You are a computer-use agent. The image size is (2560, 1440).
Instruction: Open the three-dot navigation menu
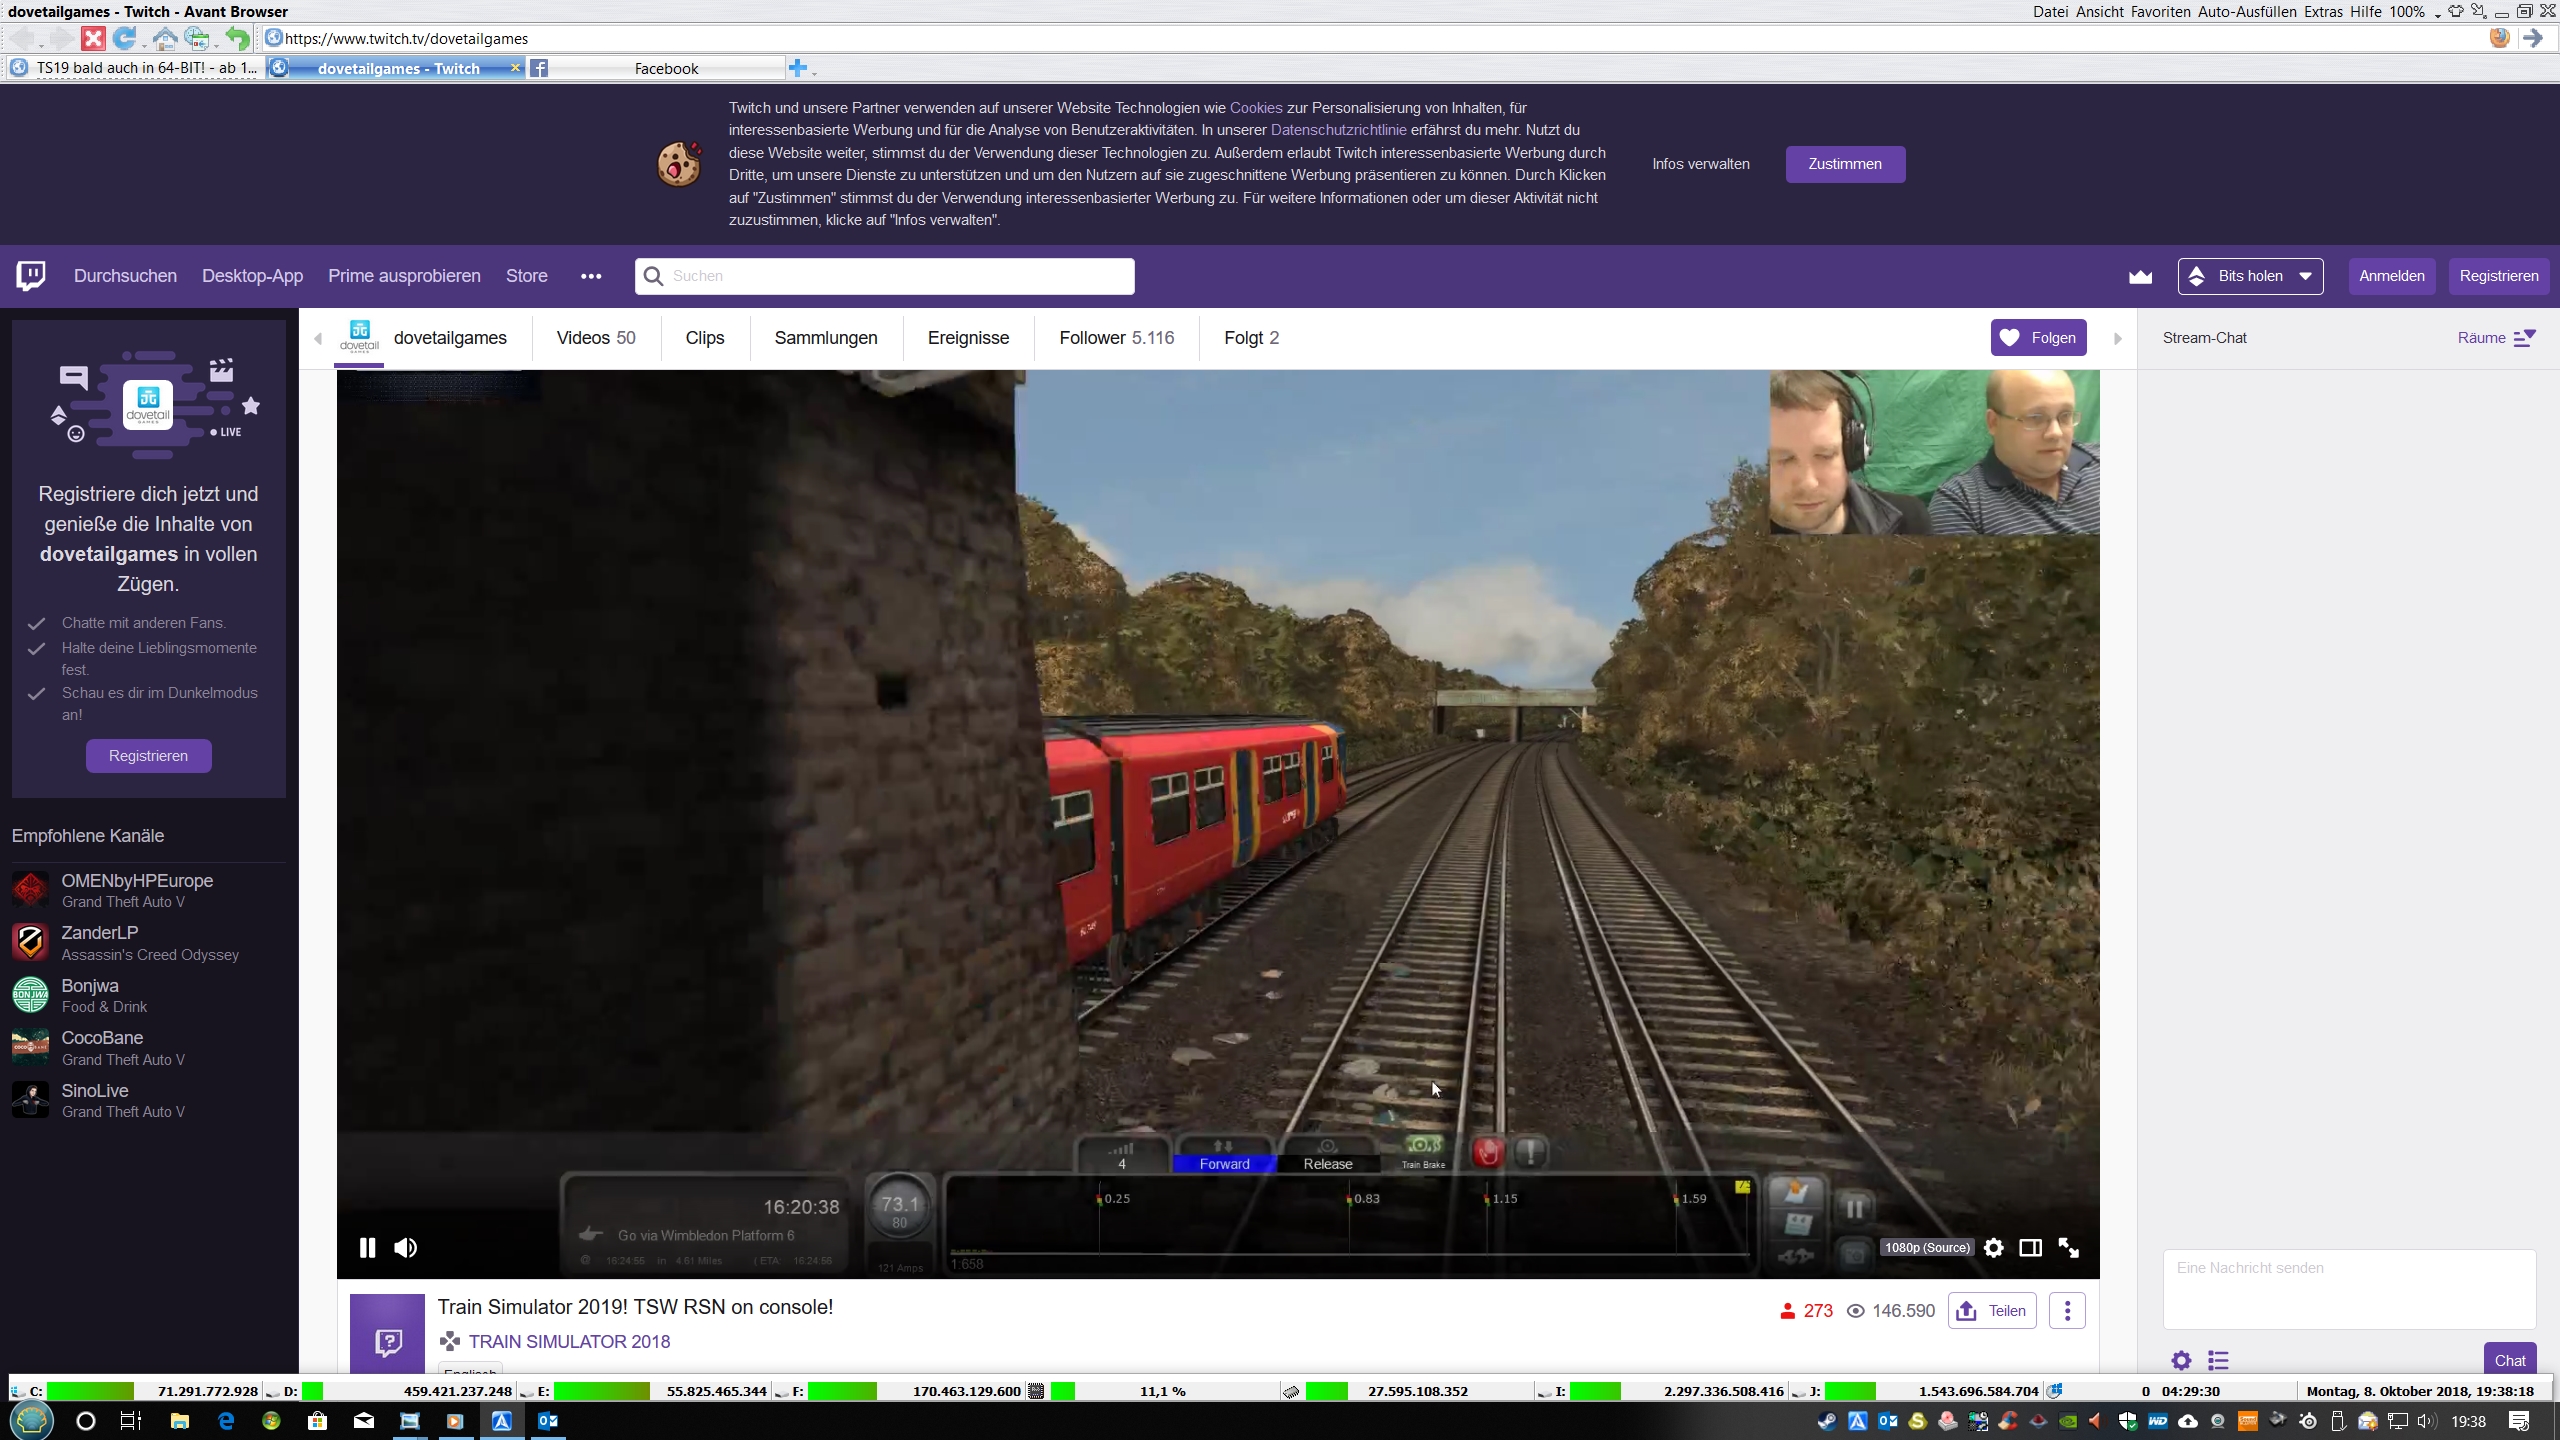pyautogui.click(x=591, y=277)
